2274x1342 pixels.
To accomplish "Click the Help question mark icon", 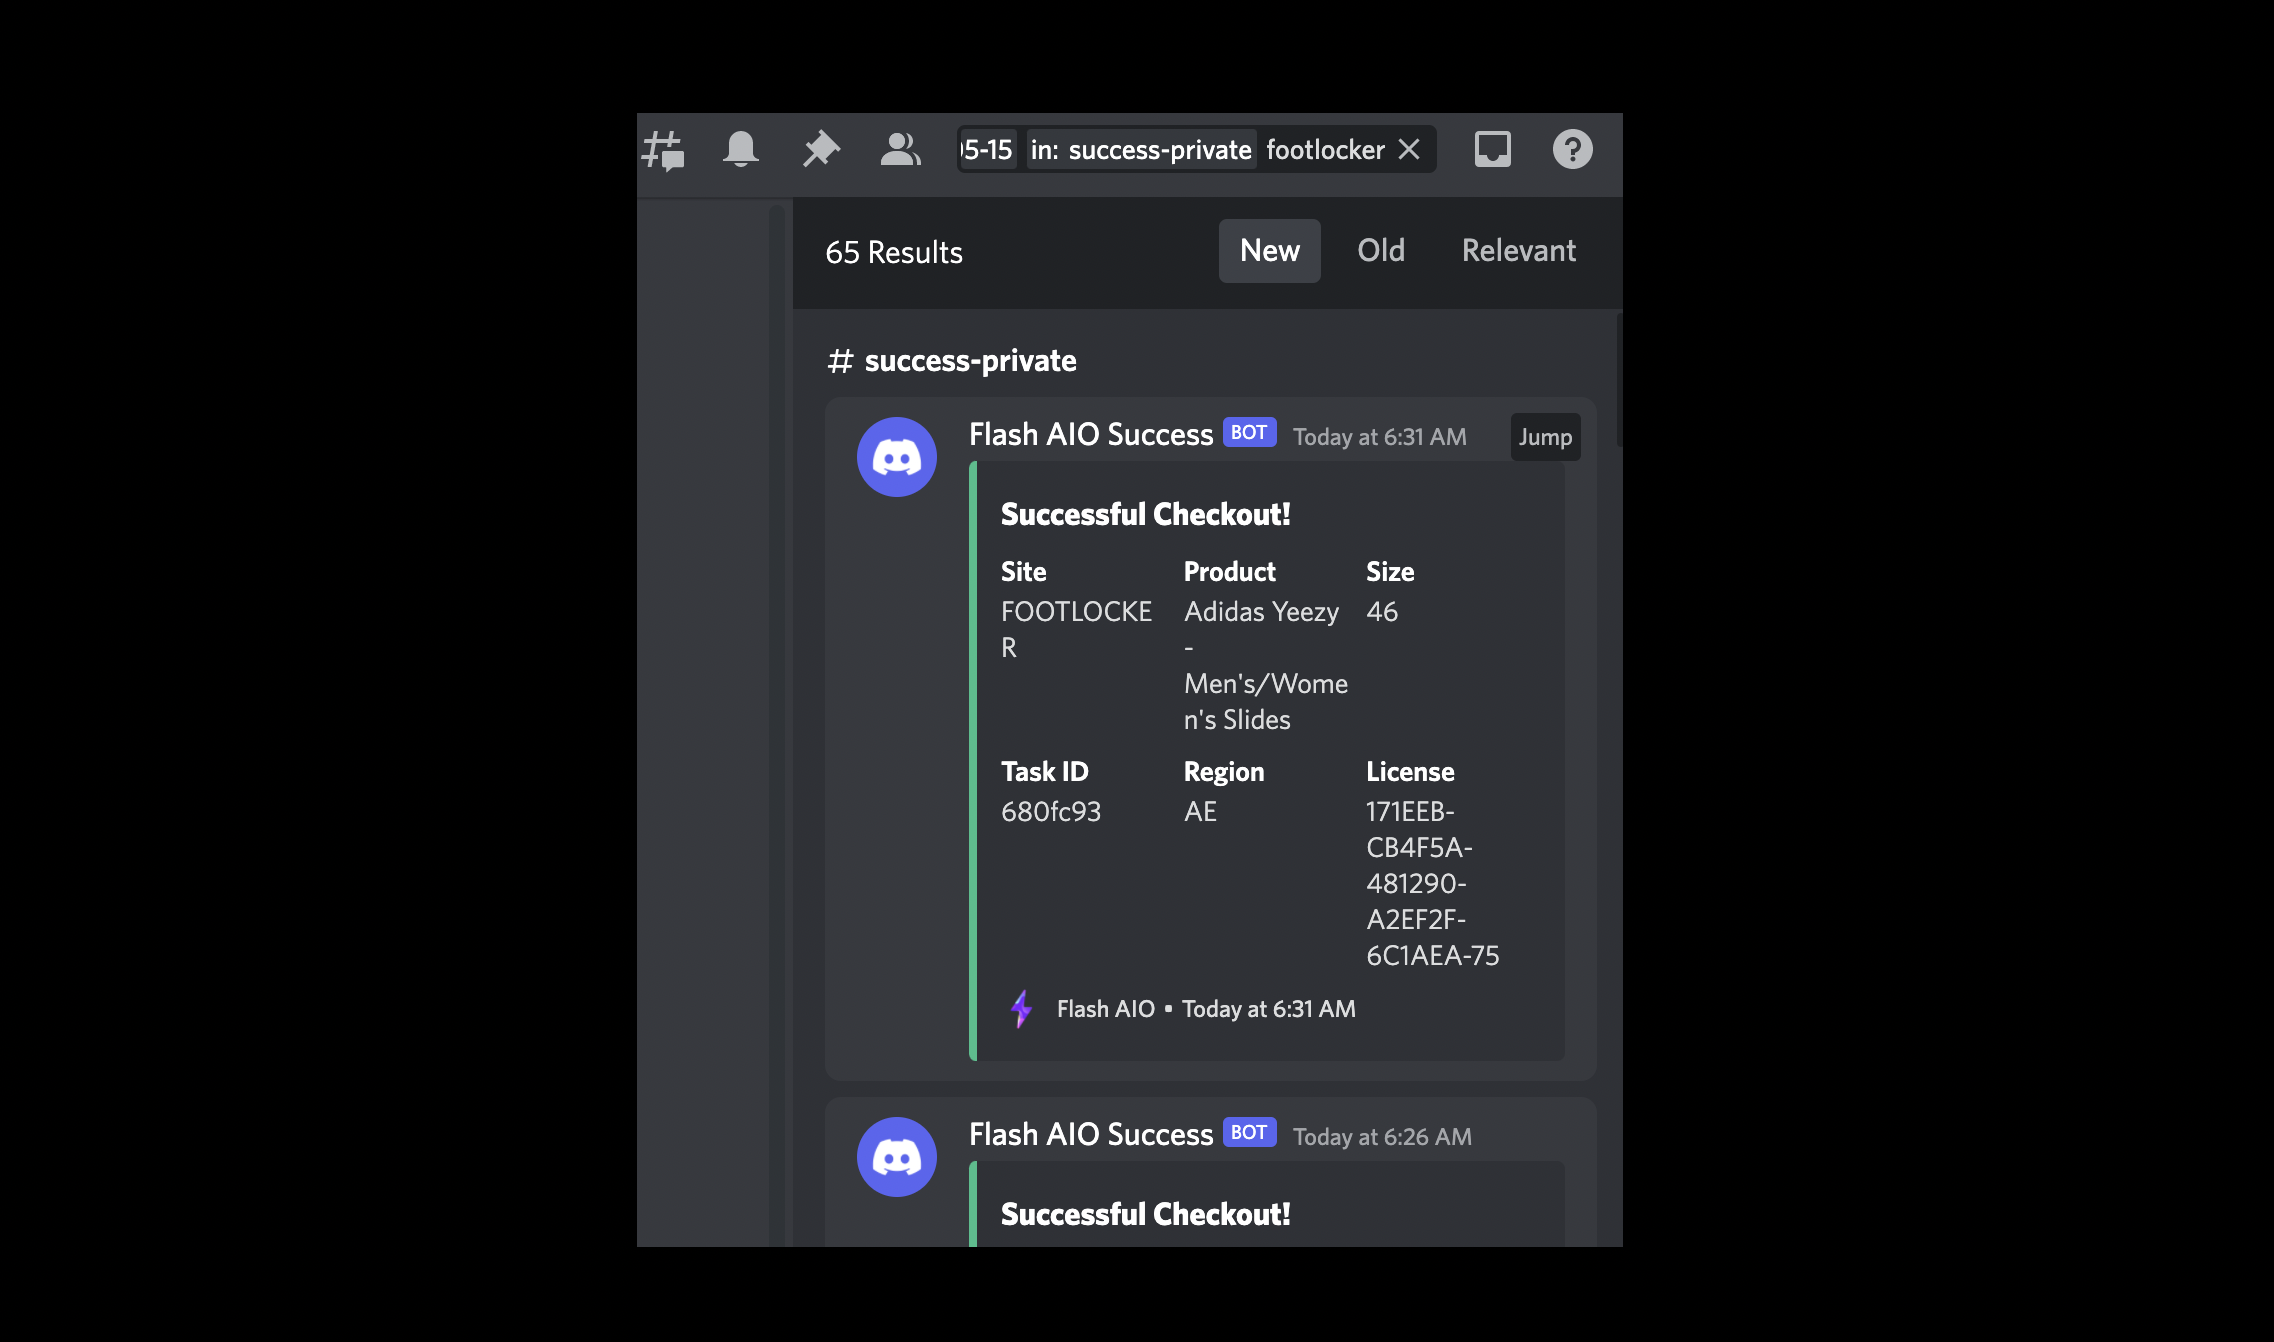I will [1572, 150].
